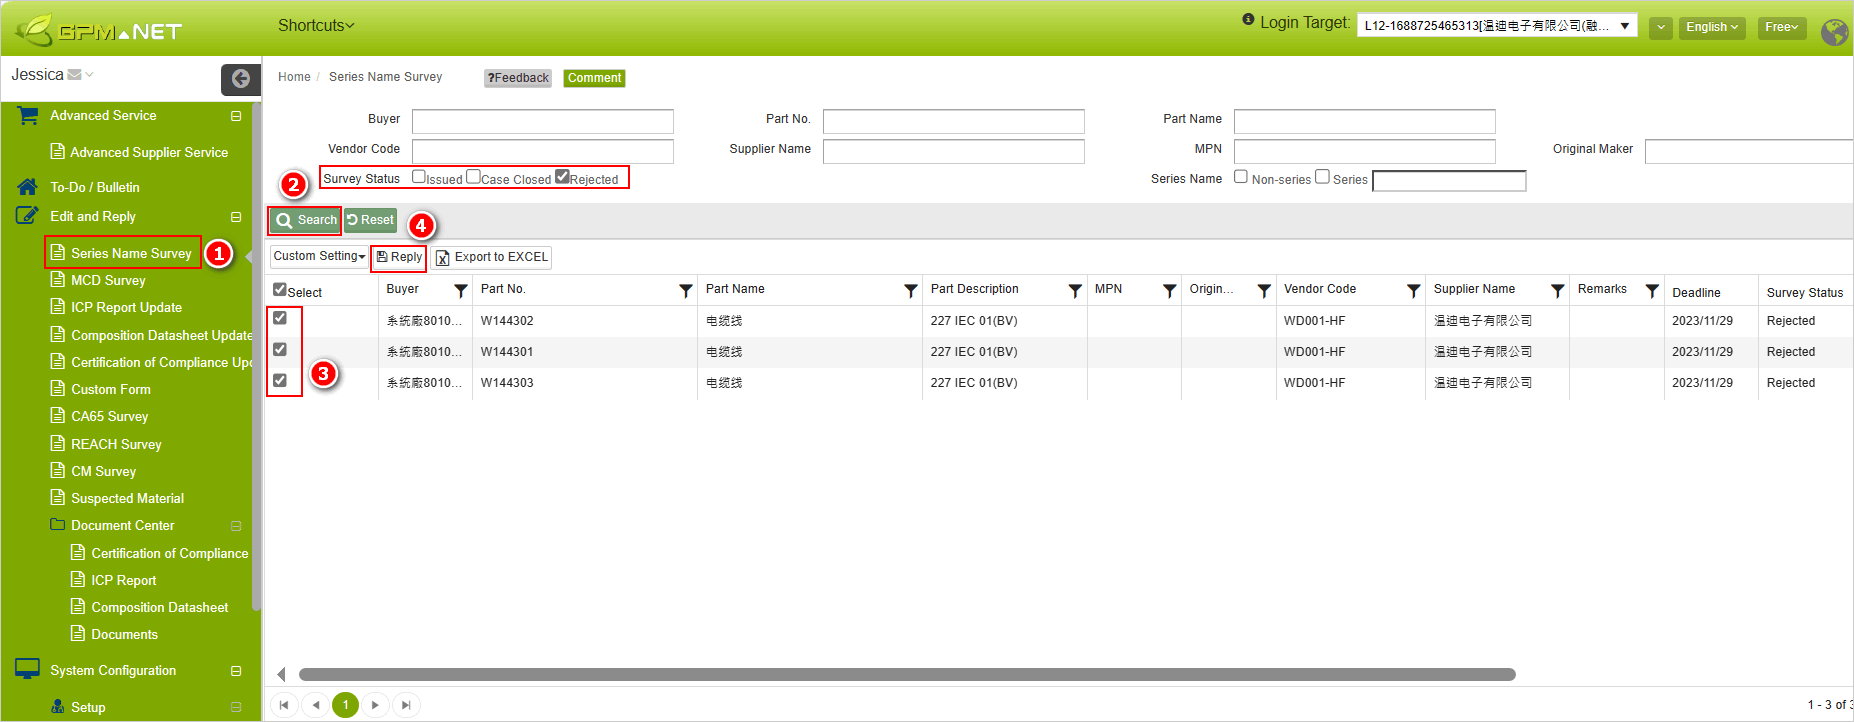
Task: Collapse the Edit and Reply section
Action: click(236, 217)
